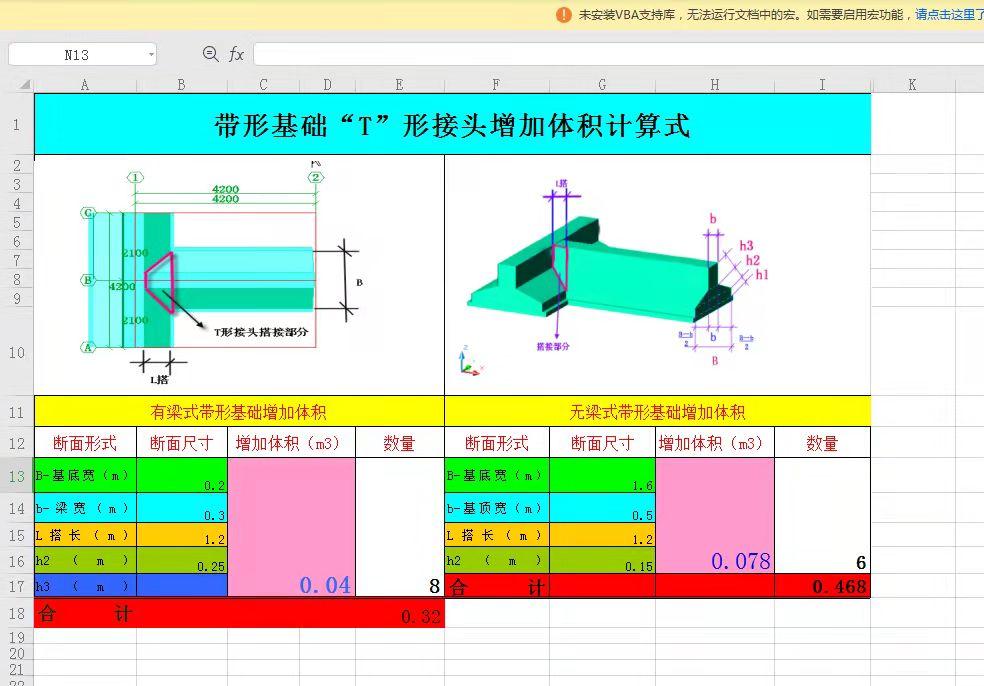Click inside the empty formula bar
984x686 pixels.
tap(600, 54)
